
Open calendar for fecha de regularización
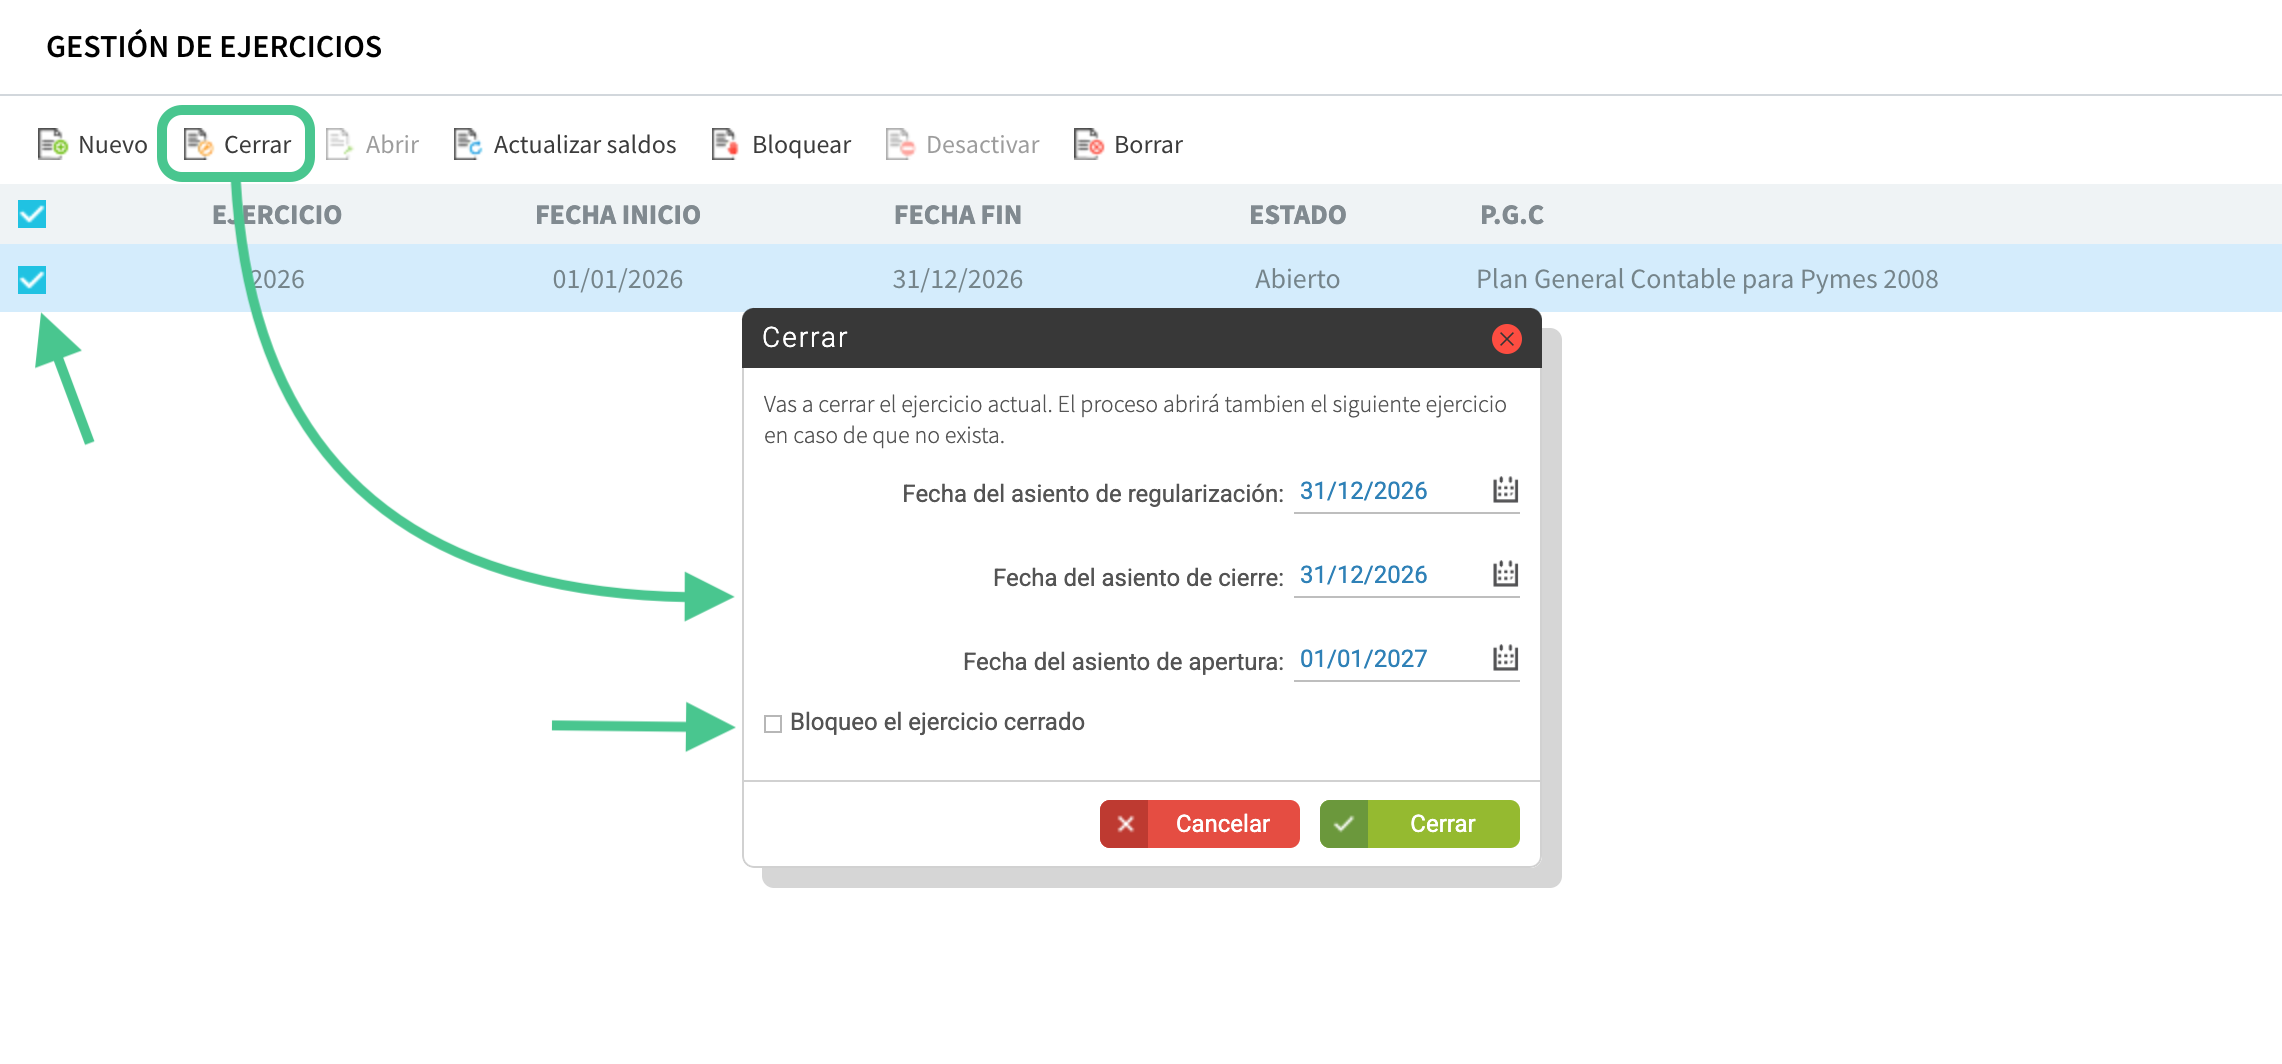click(1505, 490)
